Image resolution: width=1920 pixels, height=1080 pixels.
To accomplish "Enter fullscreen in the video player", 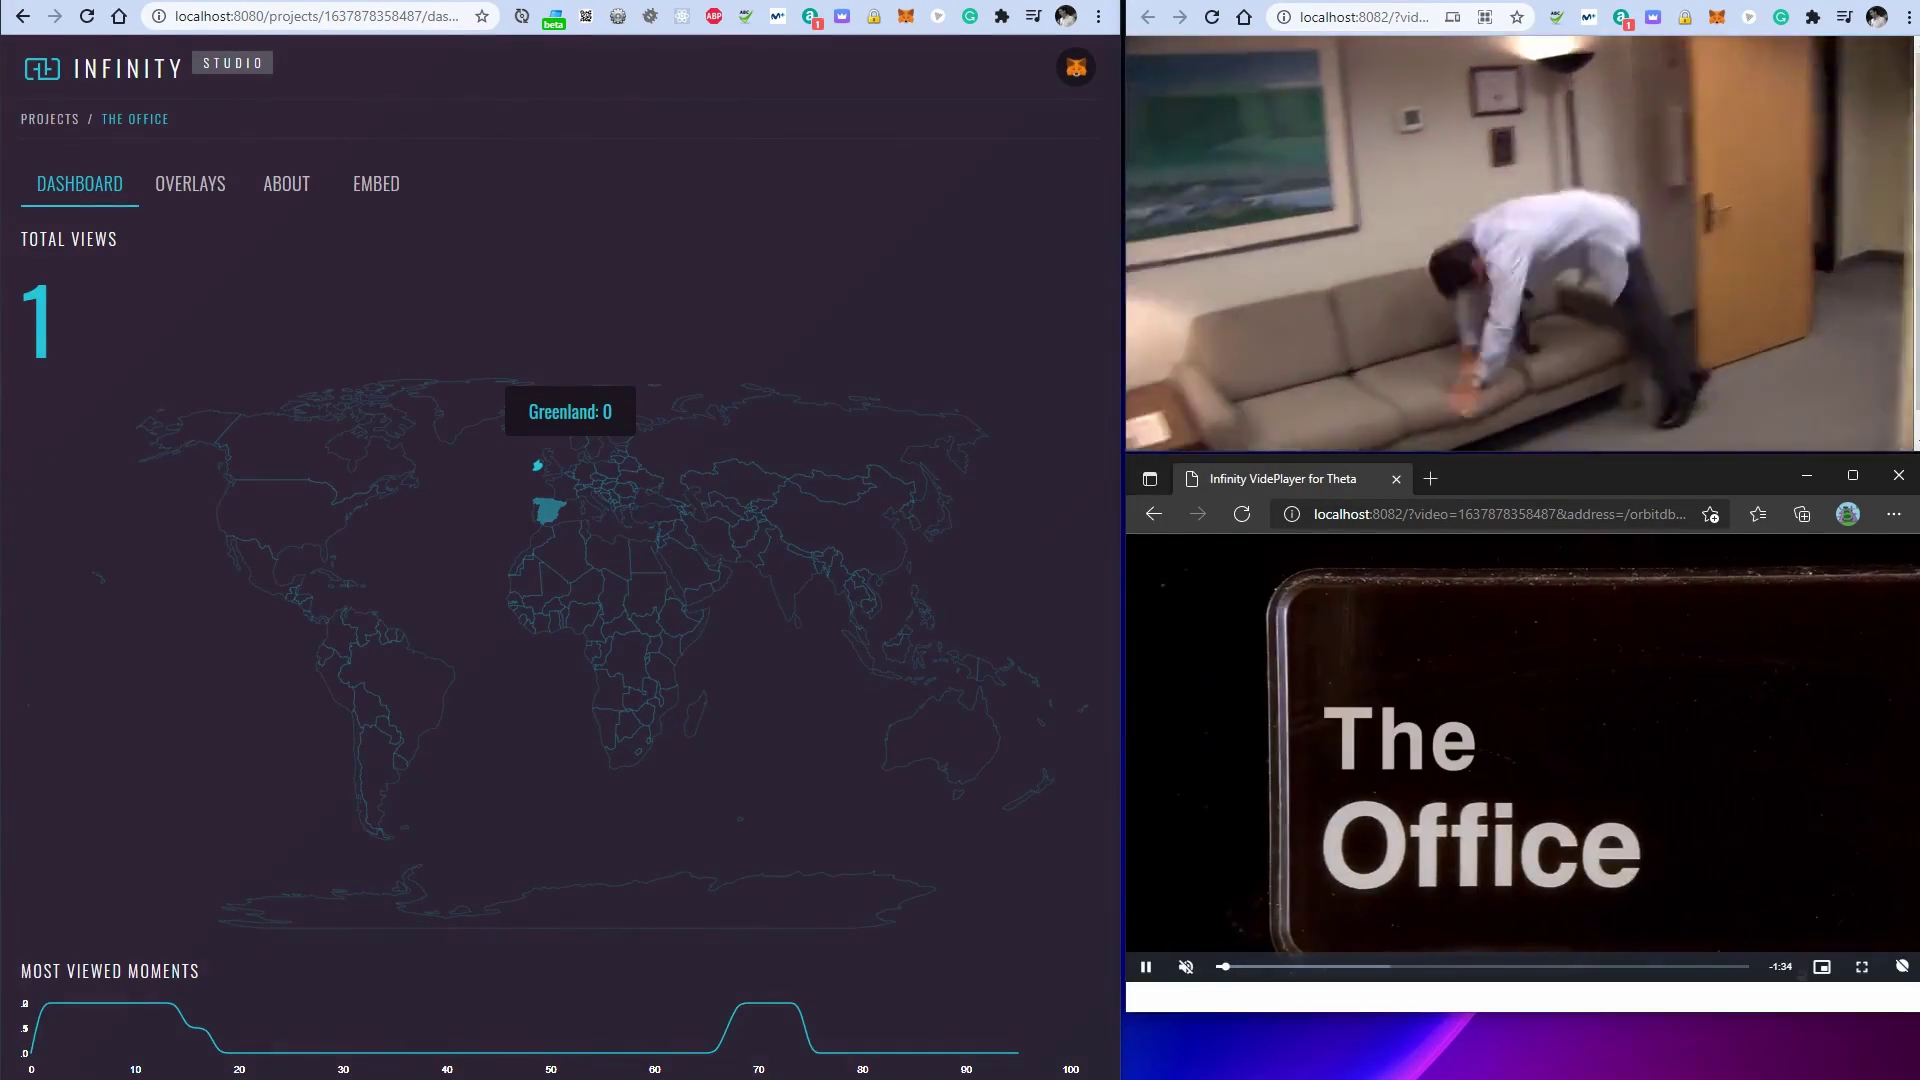I will [1862, 967].
